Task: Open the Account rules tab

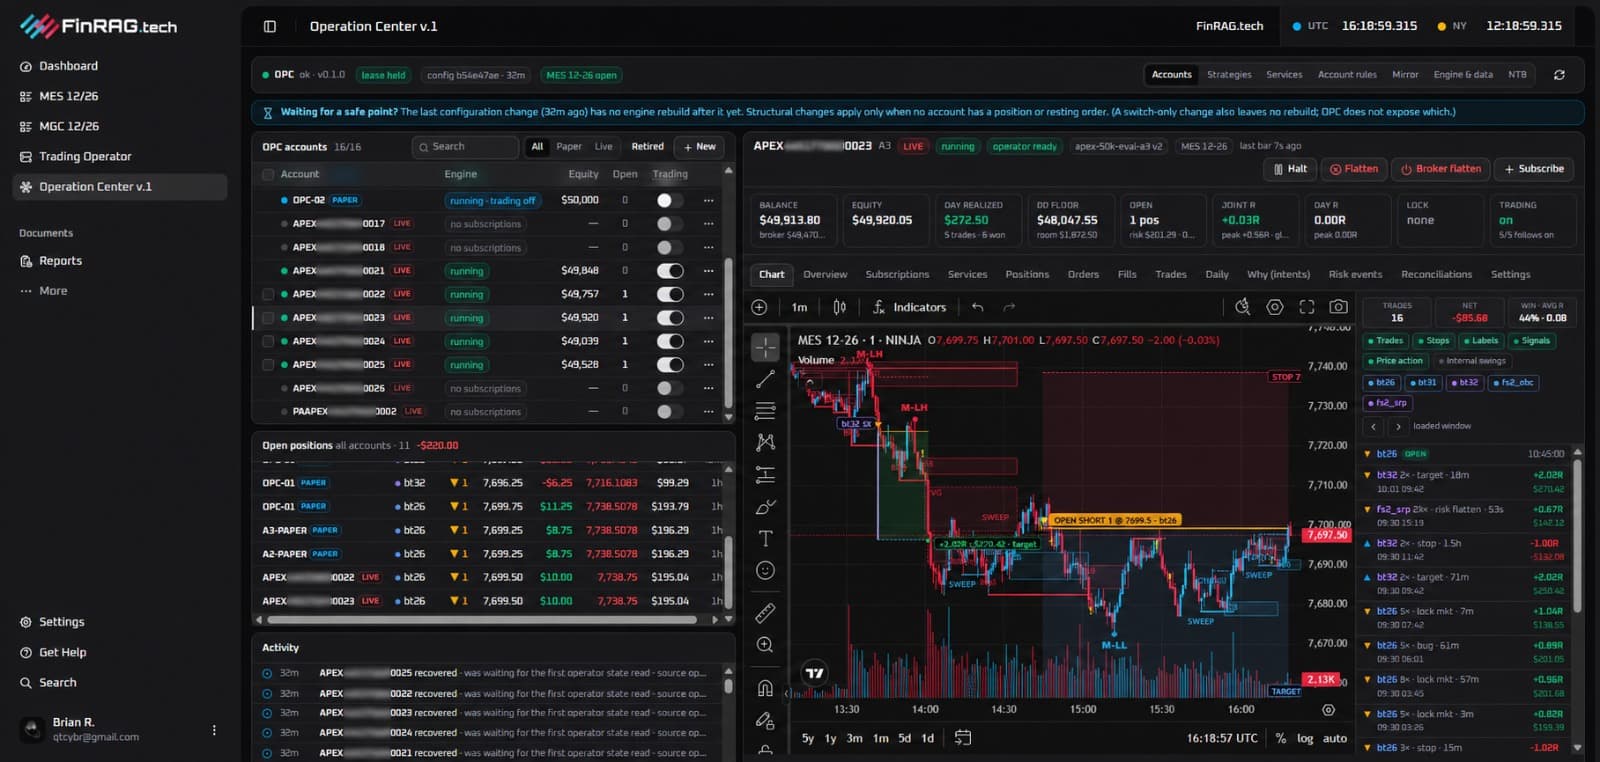Action: coord(1347,75)
